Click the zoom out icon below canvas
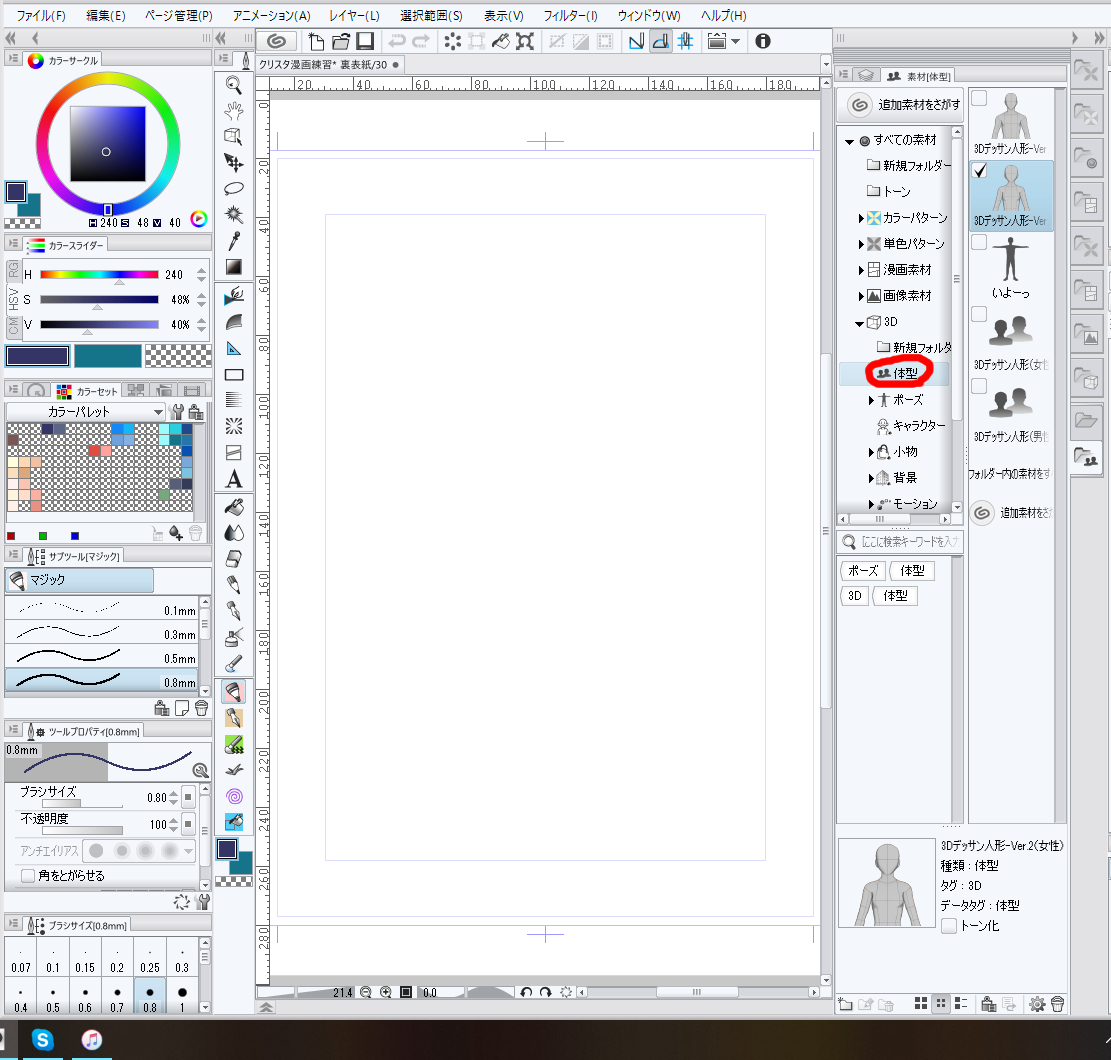 tap(366, 993)
